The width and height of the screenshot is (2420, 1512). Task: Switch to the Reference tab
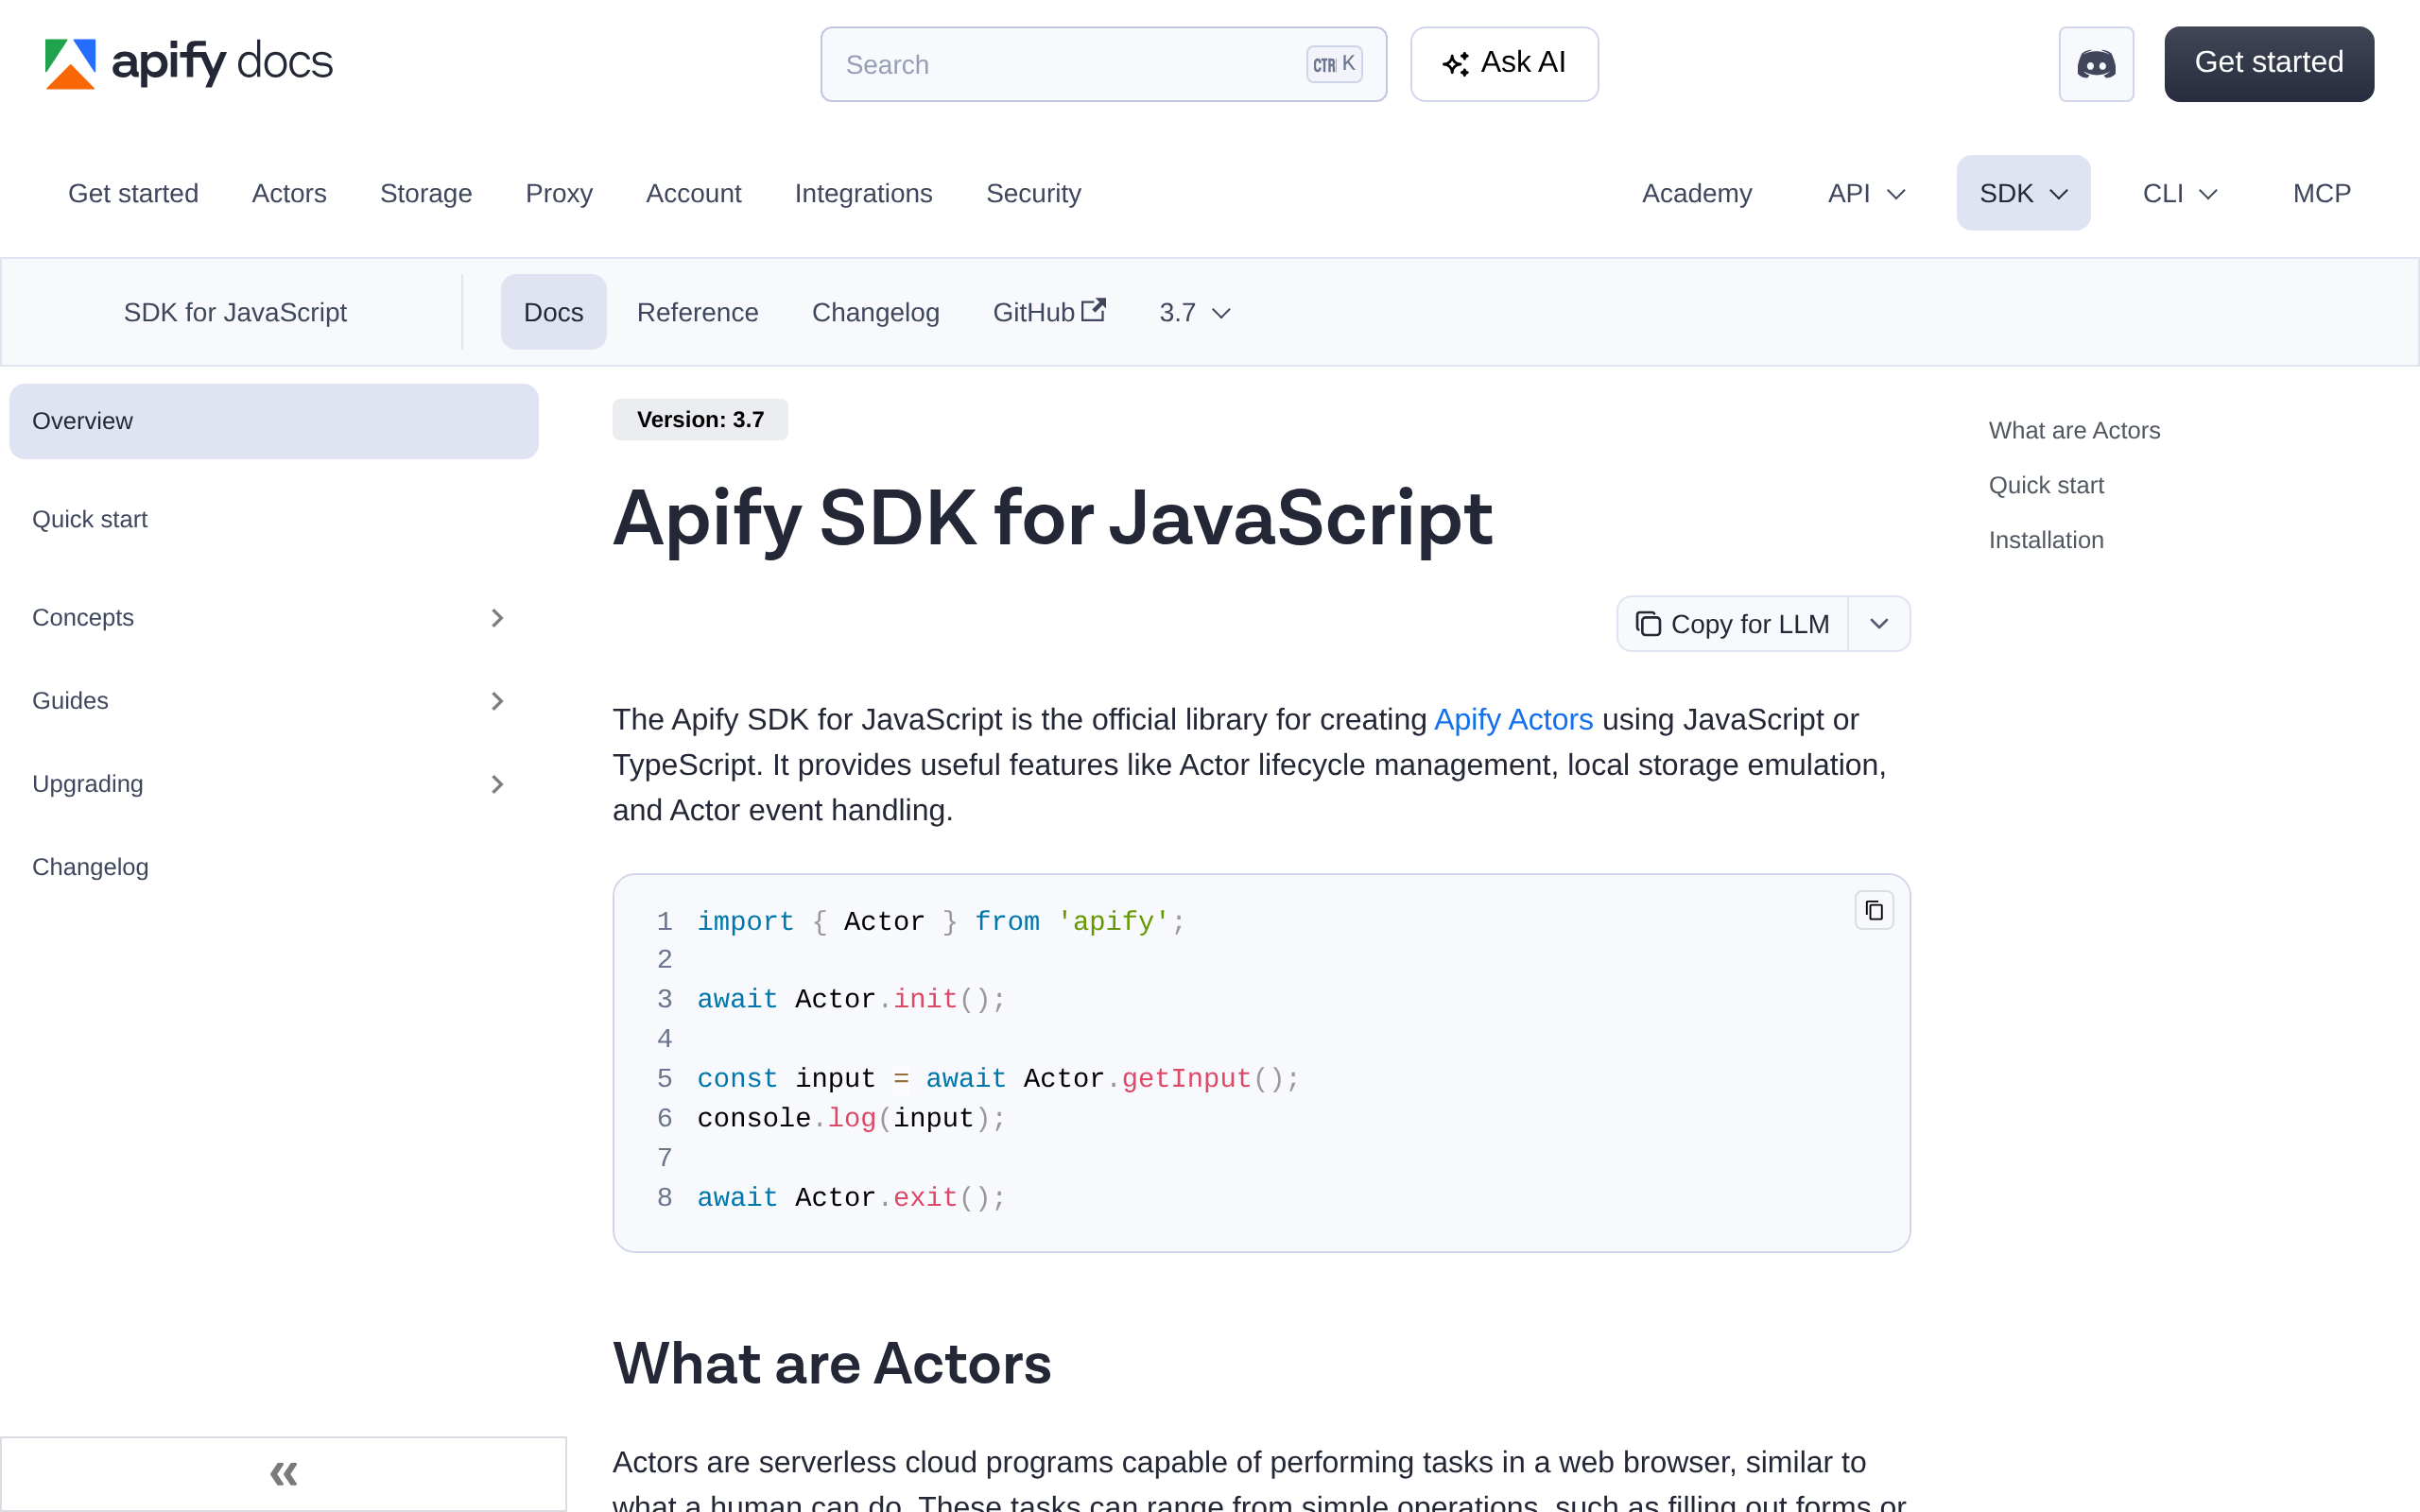click(697, 312)
